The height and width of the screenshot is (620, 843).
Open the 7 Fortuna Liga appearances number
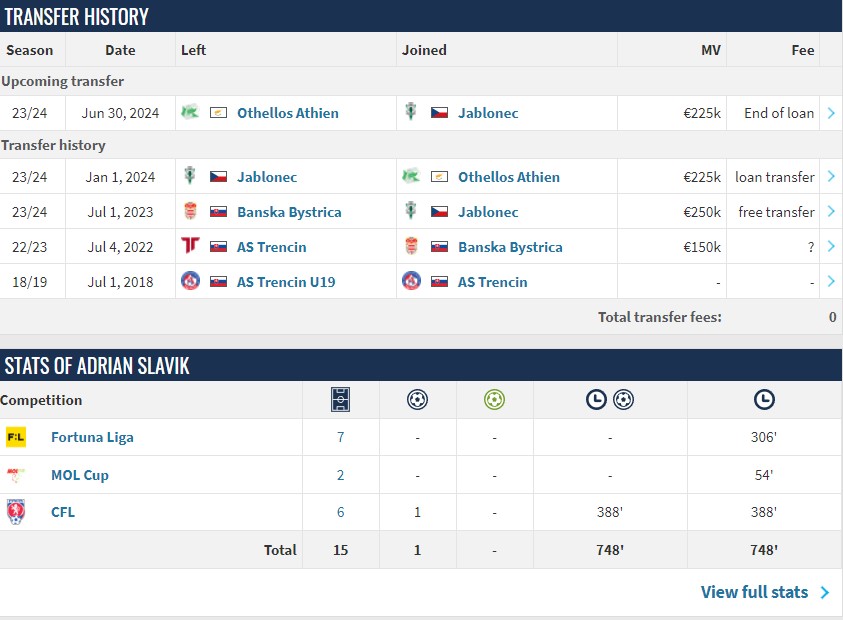(x=340, y=437)
